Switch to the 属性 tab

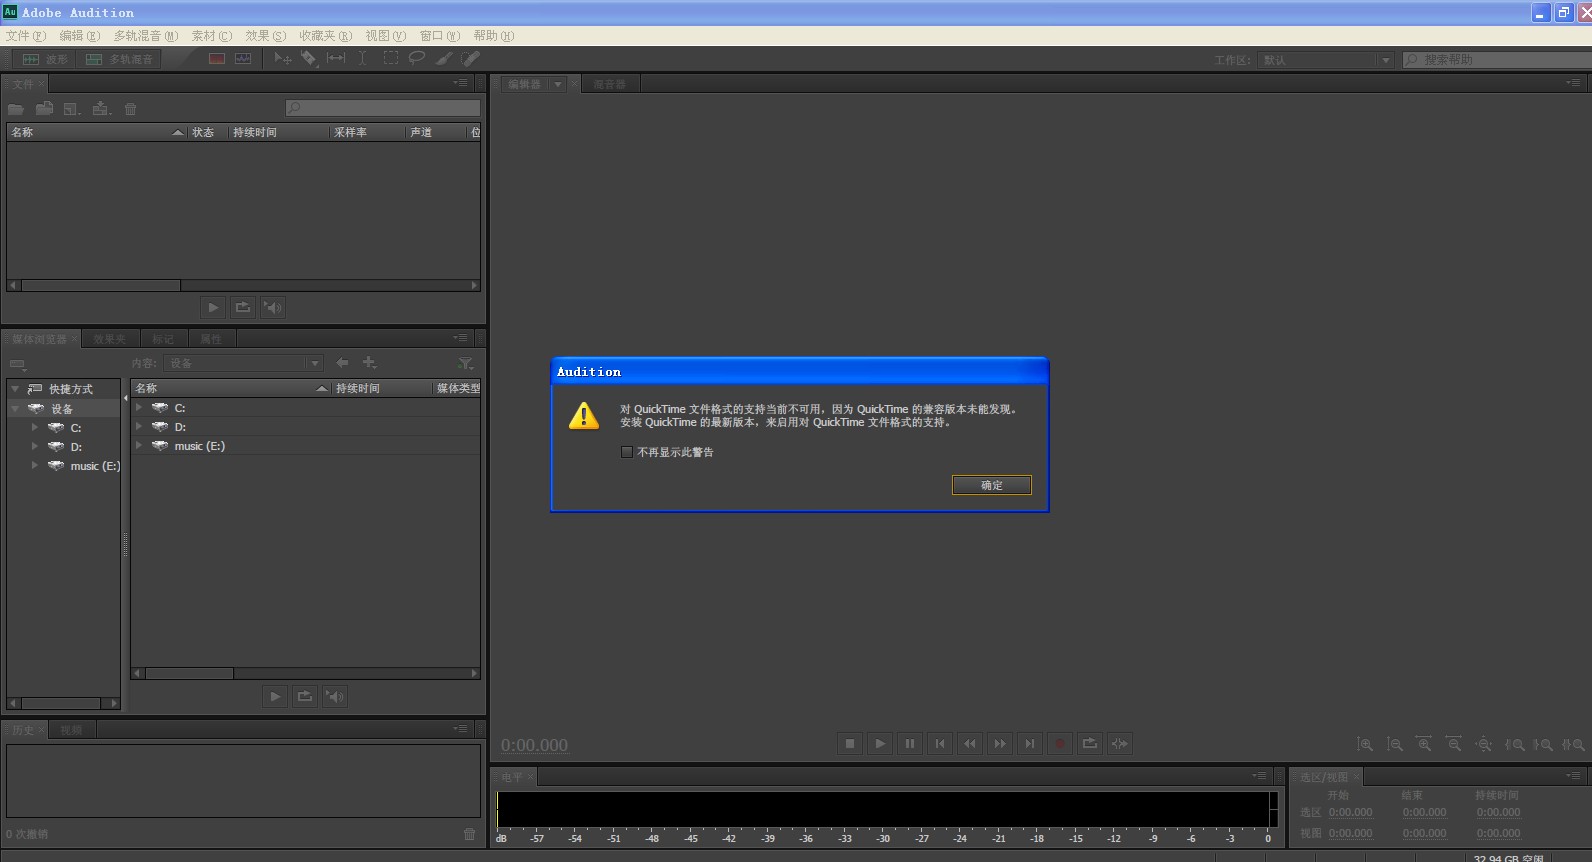[x=211, y=339]
